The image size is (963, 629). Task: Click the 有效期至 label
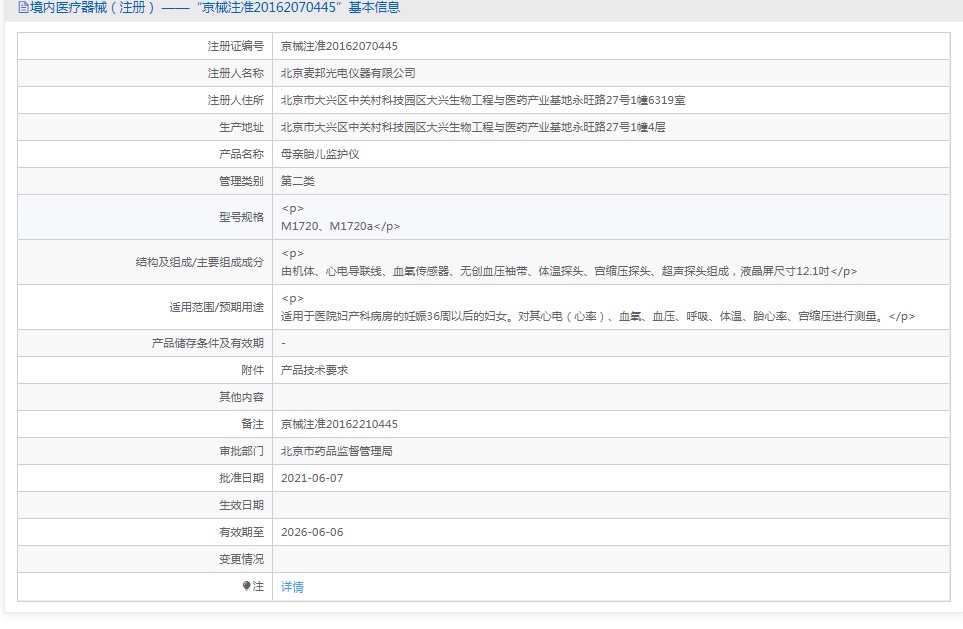241,533
